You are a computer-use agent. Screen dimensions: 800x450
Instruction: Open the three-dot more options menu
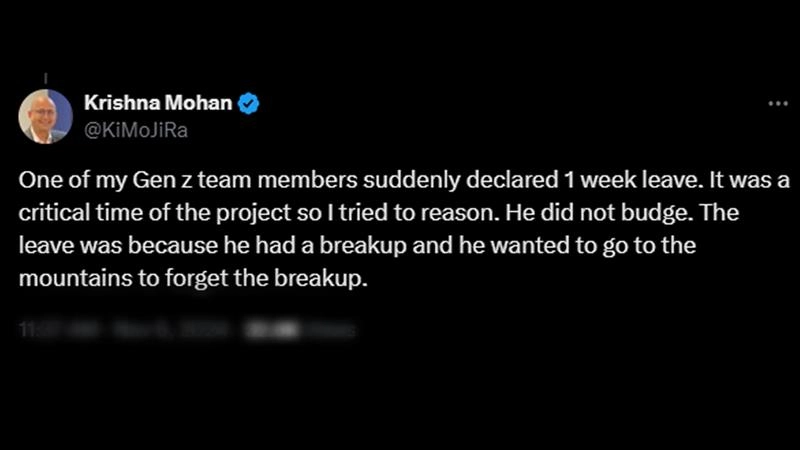[x=778, y=103]
